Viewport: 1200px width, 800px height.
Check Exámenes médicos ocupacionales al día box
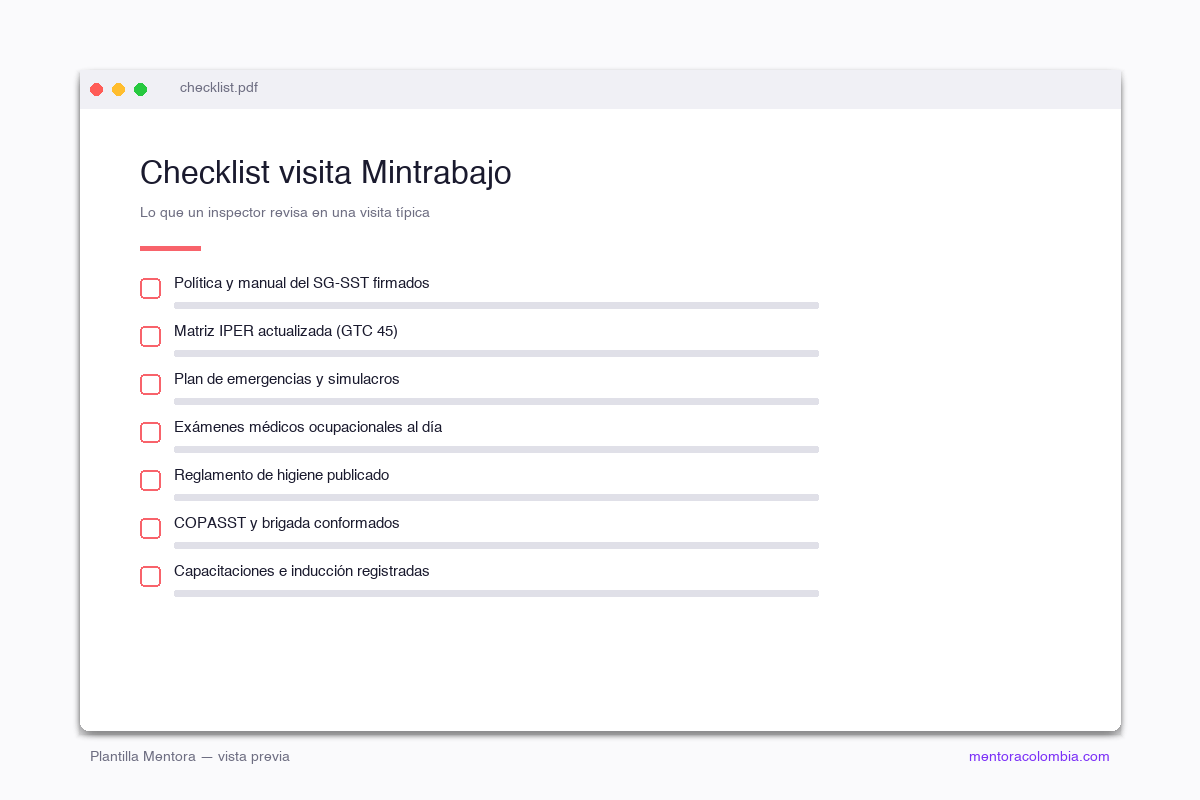150,433
